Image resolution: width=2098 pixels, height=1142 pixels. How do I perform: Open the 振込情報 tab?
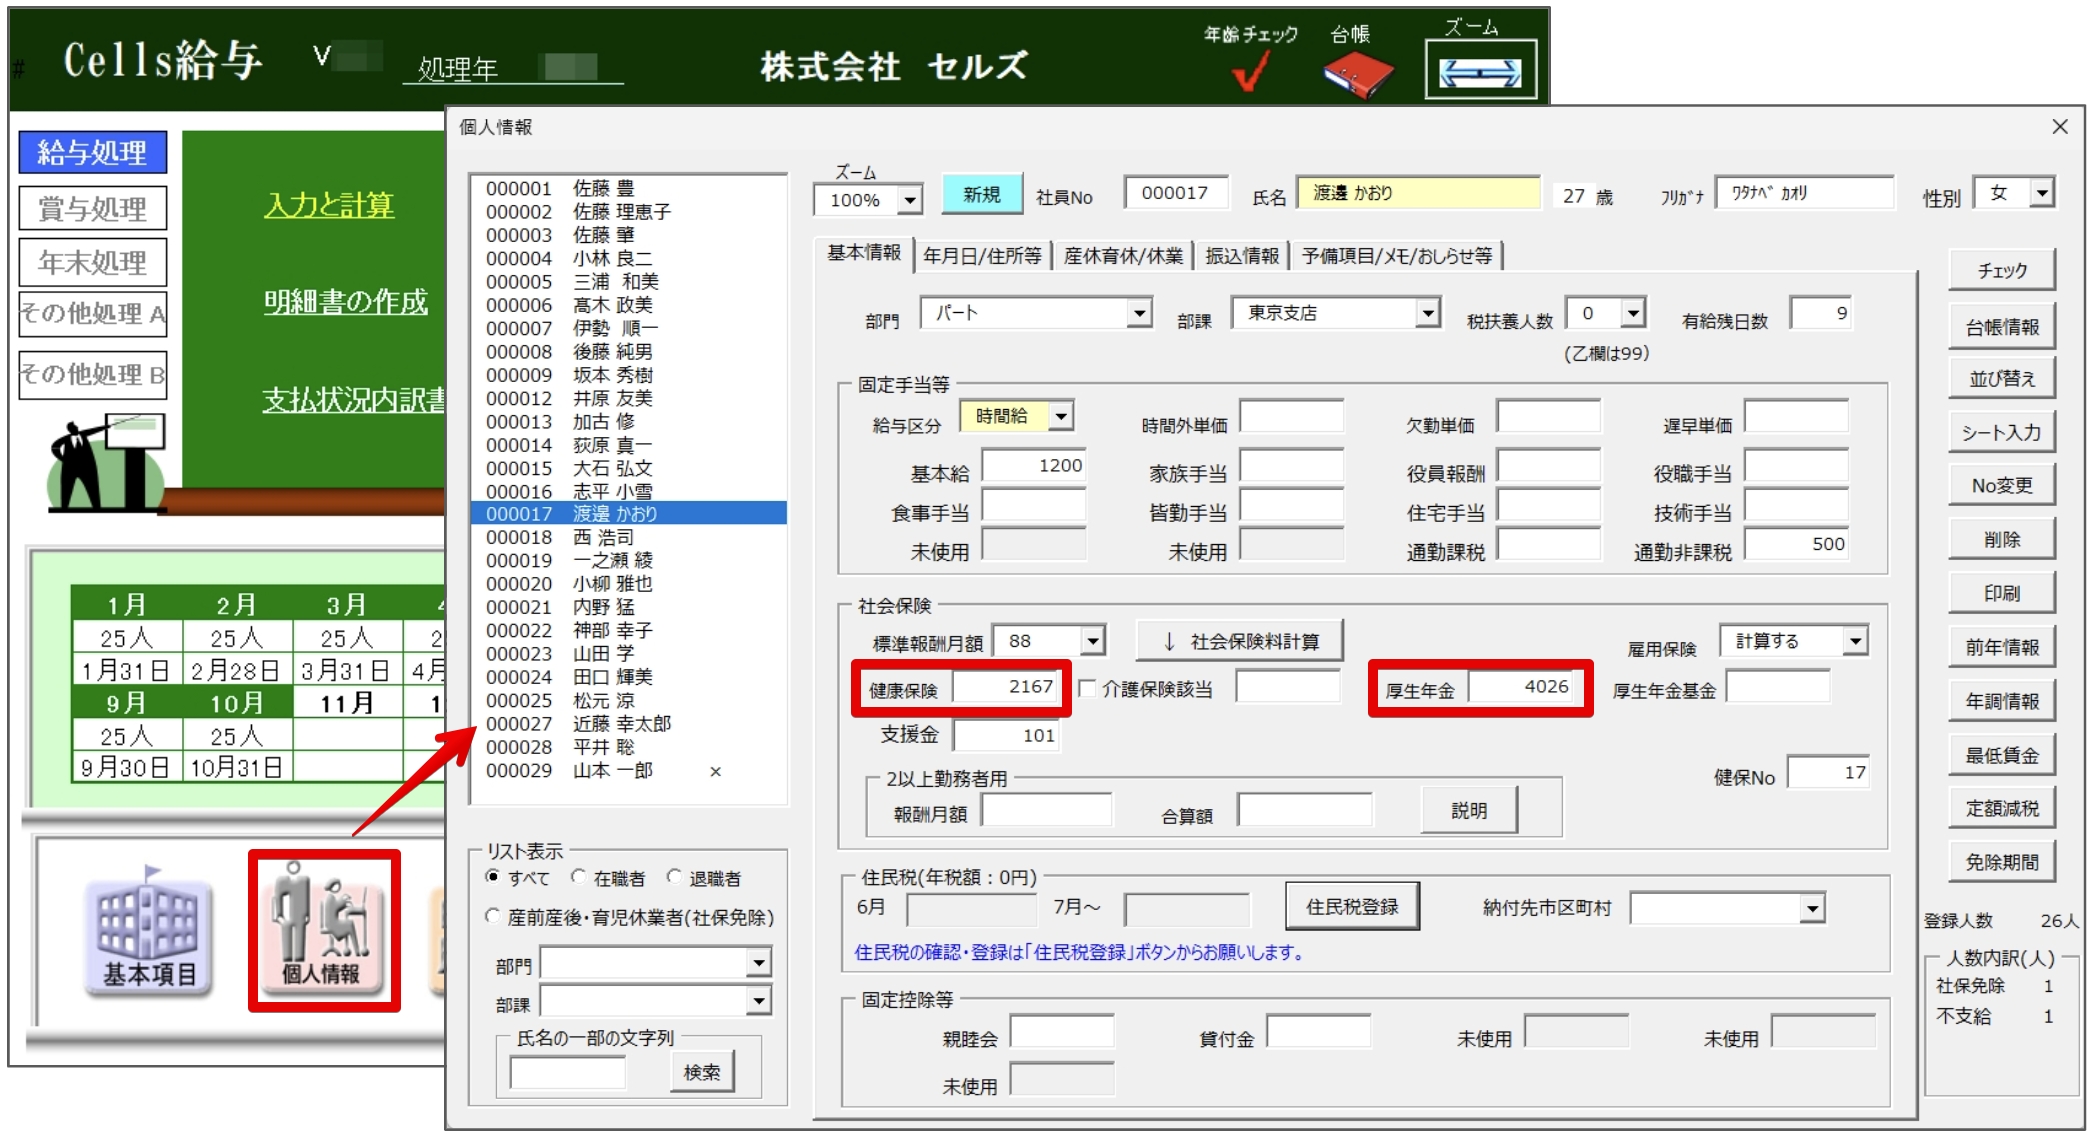tap(1242, 256)
